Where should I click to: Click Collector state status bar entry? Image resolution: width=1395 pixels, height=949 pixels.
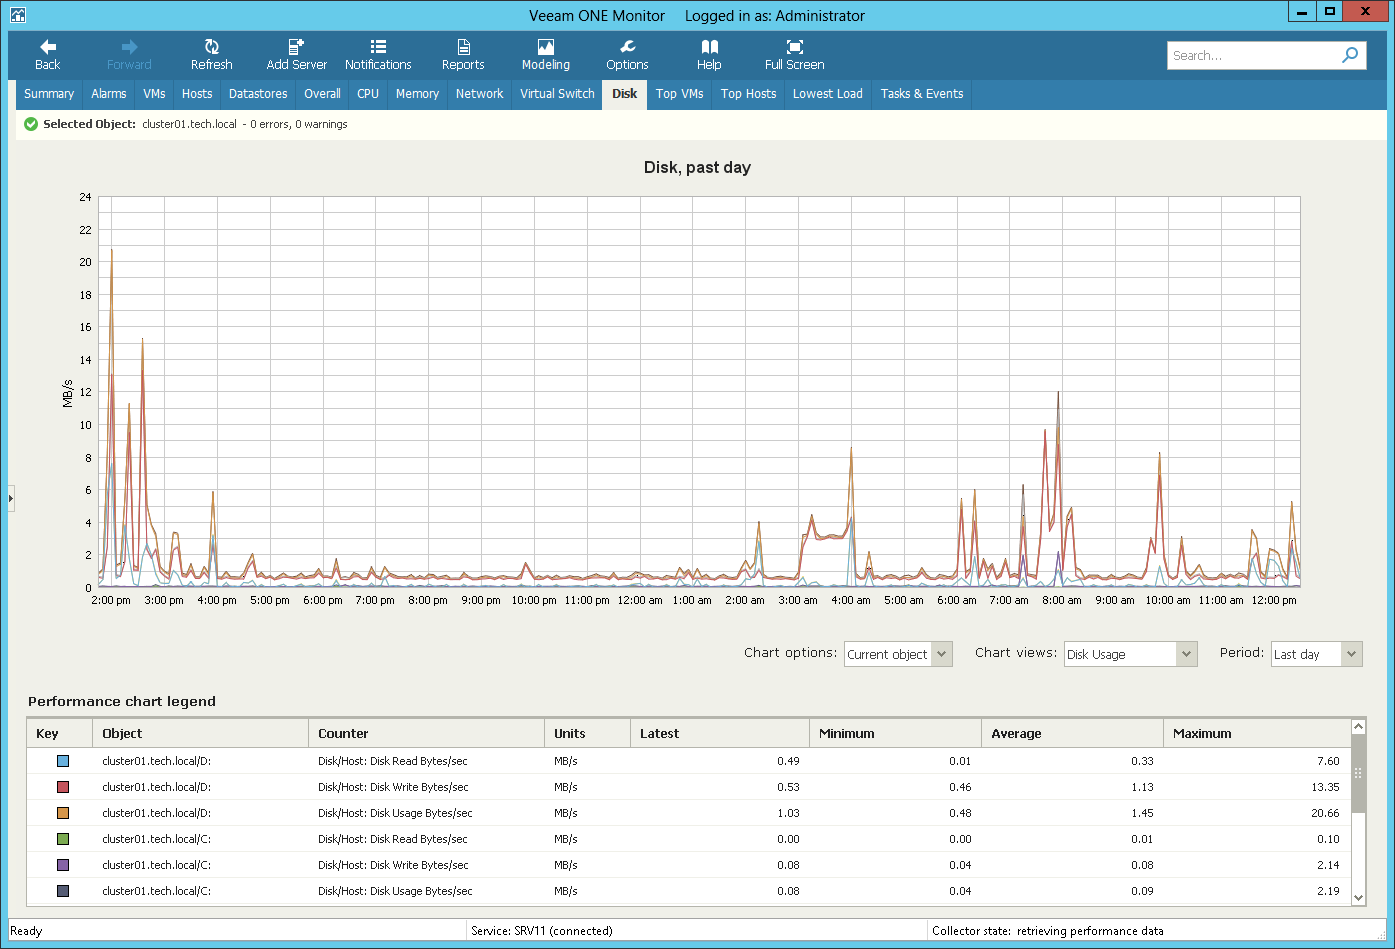tap(1048, 931)
